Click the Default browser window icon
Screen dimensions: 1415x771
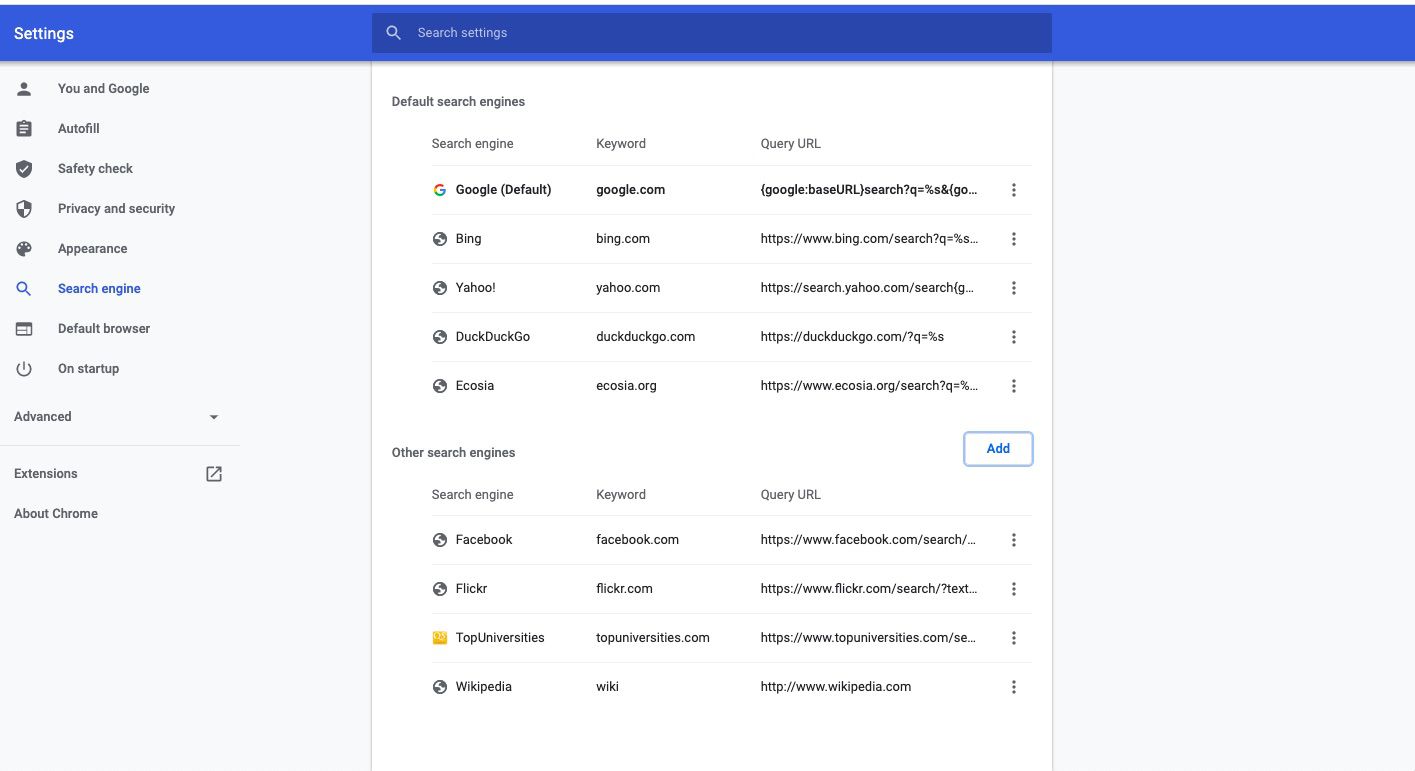click(24, 329)
